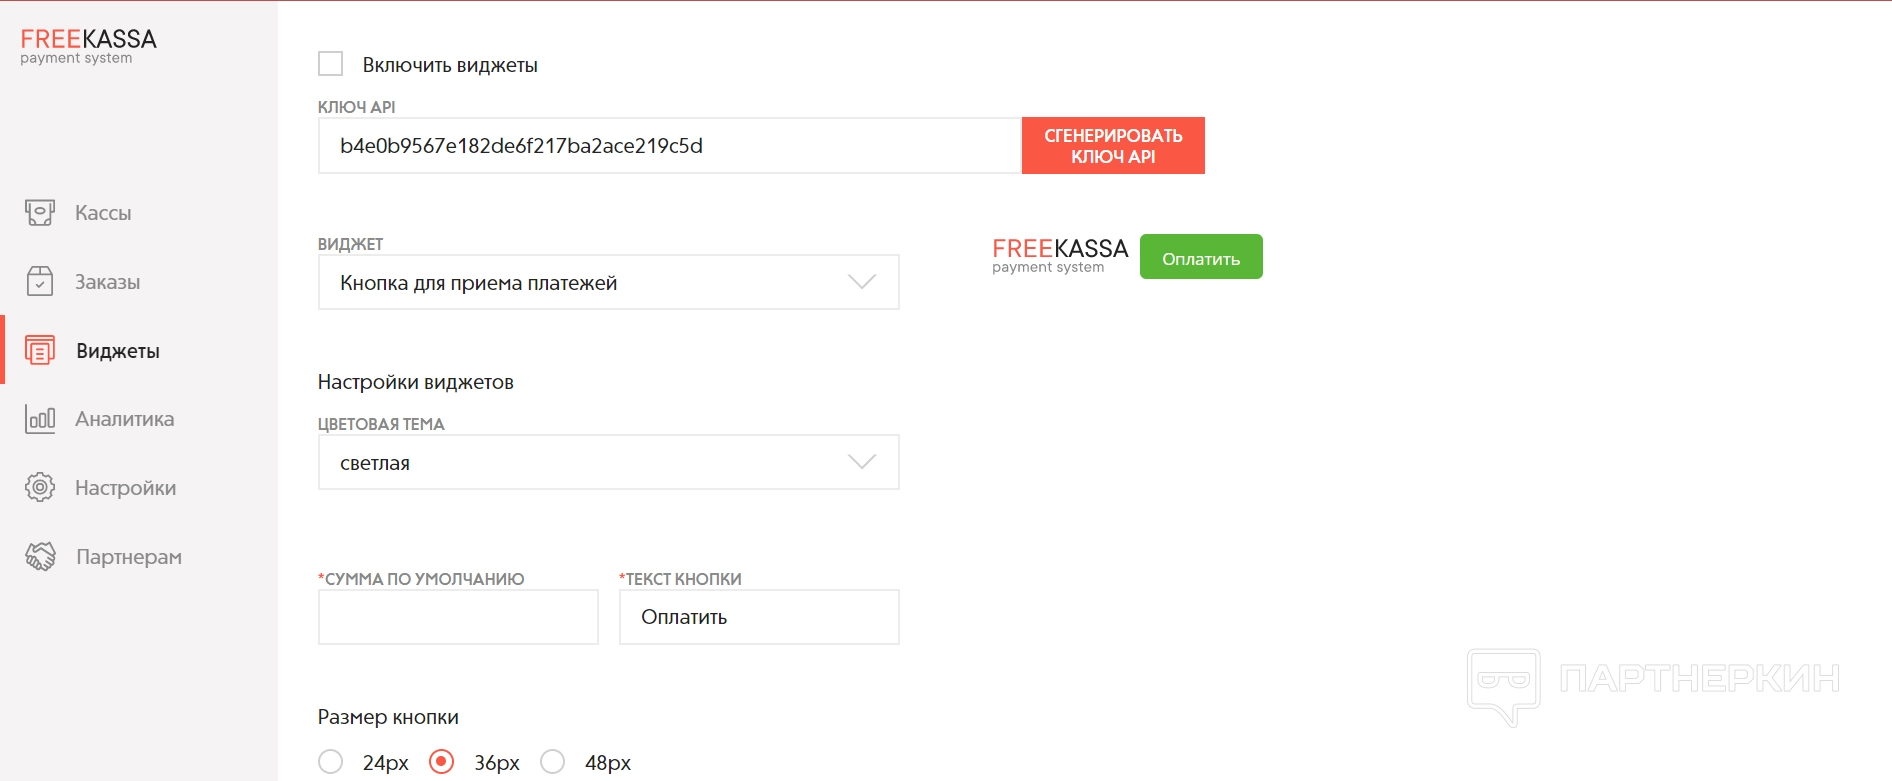Click the FREEKASSA widget preview logo
The height and width of the screenshot is (781, 1892).
click(1059, 255)
